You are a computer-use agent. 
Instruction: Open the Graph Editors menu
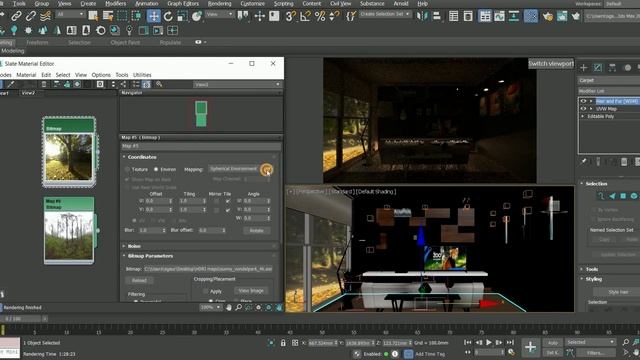click(x=182, y=4)
